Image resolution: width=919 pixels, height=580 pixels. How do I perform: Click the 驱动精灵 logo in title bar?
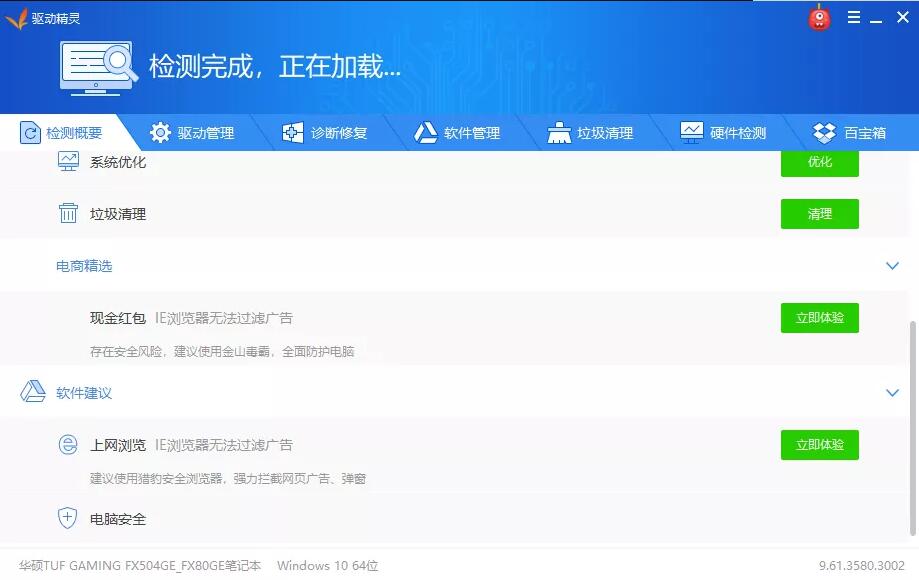click(16, 18)
